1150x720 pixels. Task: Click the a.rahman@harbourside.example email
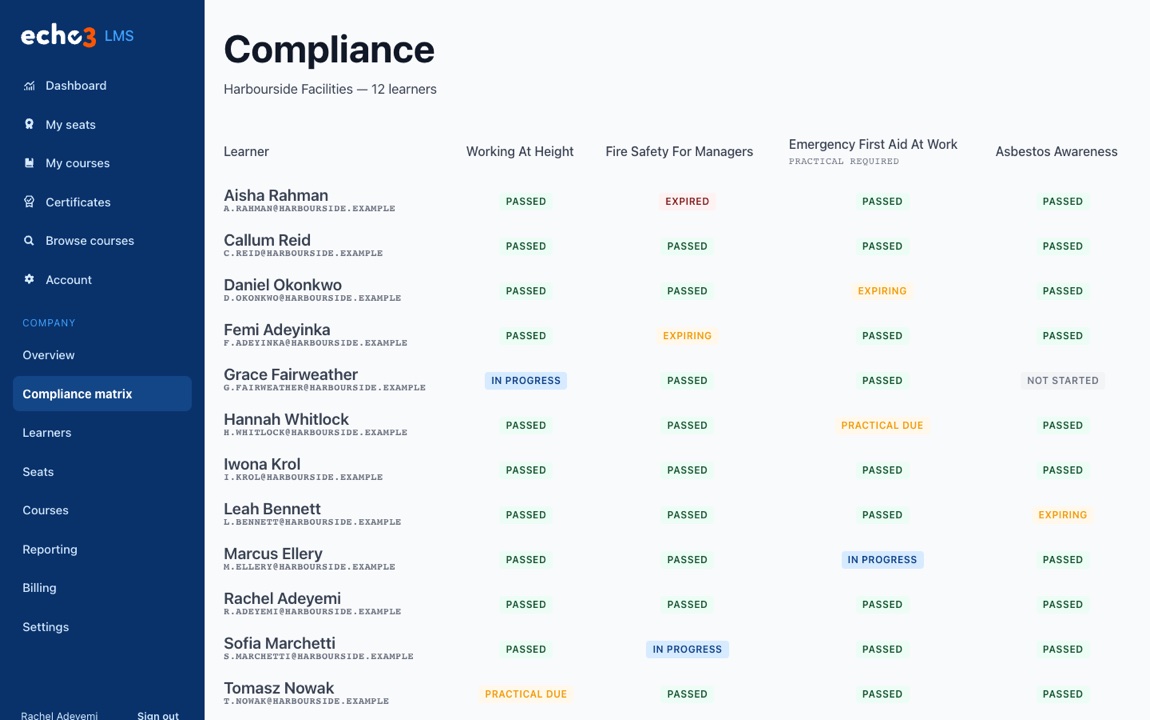click(310, 209)
